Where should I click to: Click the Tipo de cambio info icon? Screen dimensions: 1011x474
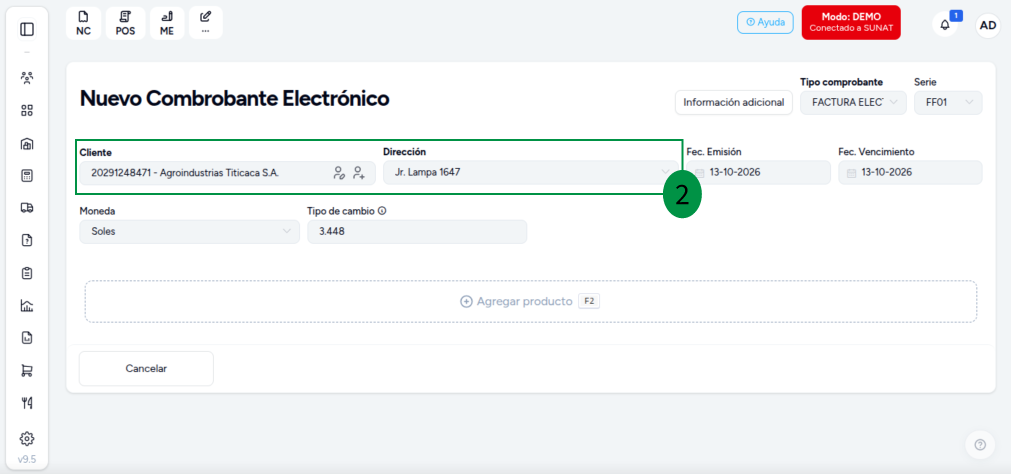coord(382,211)
